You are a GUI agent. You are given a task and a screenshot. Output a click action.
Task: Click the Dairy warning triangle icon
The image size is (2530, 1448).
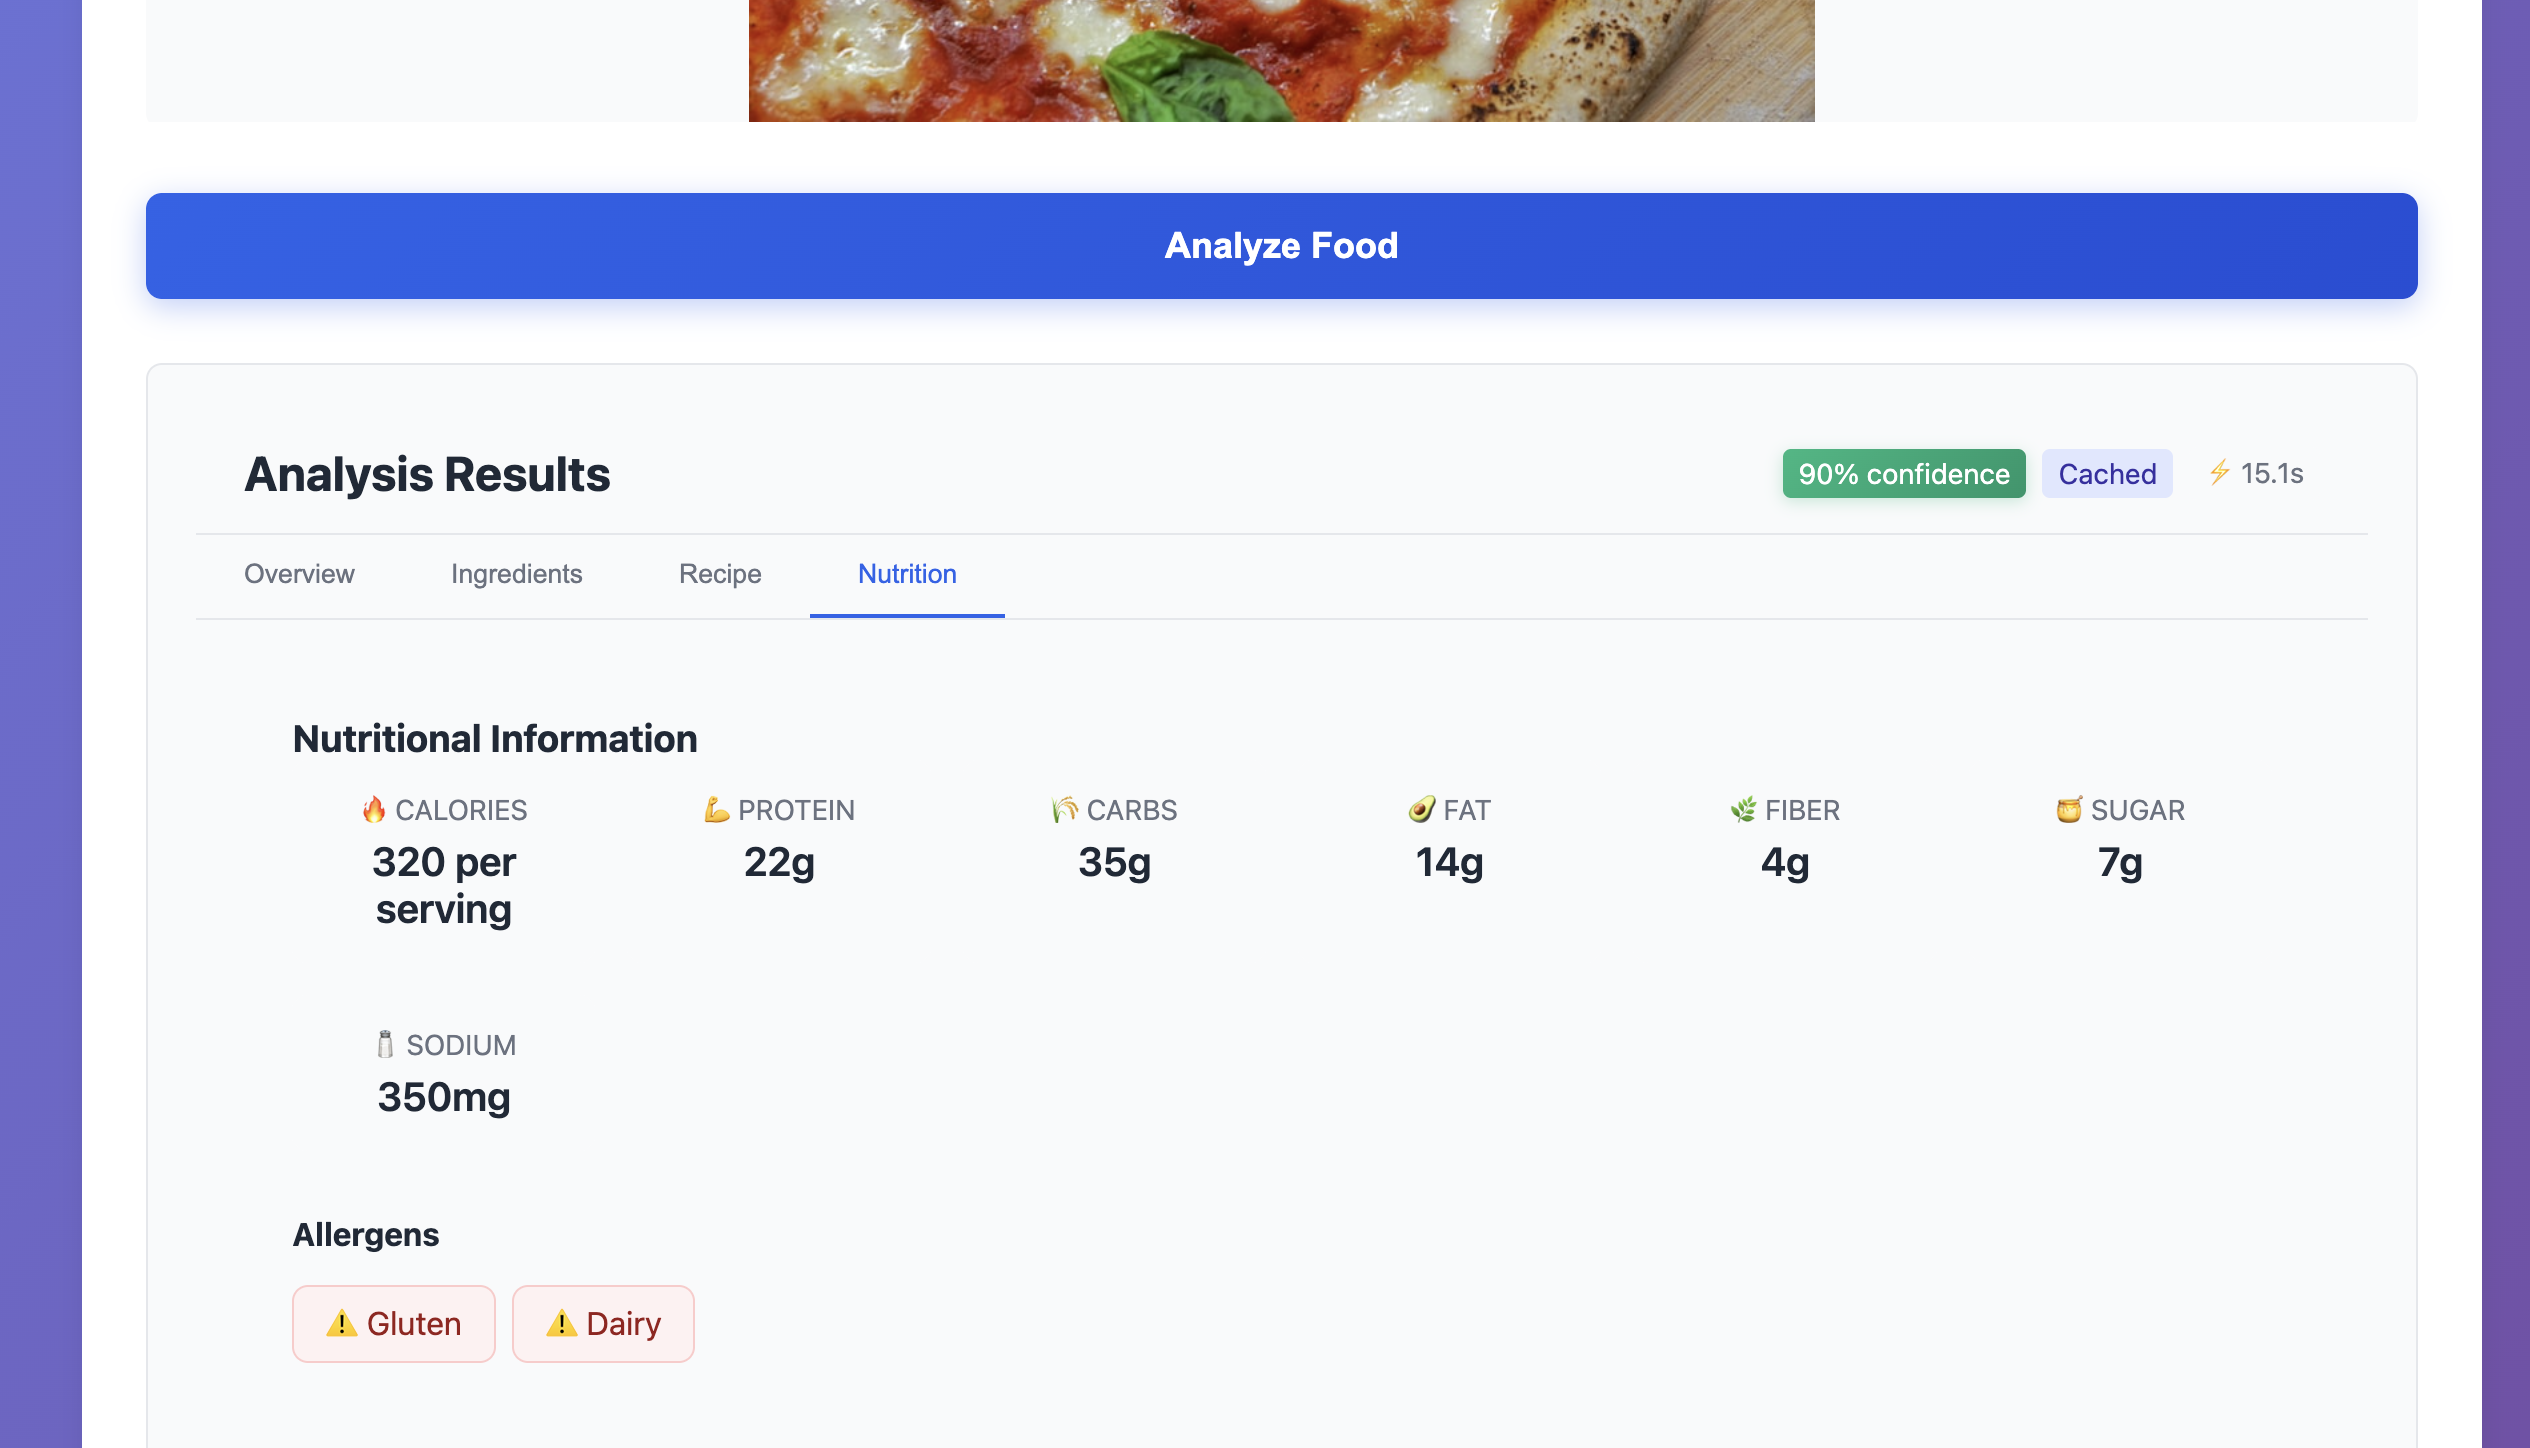(561, 1323)
